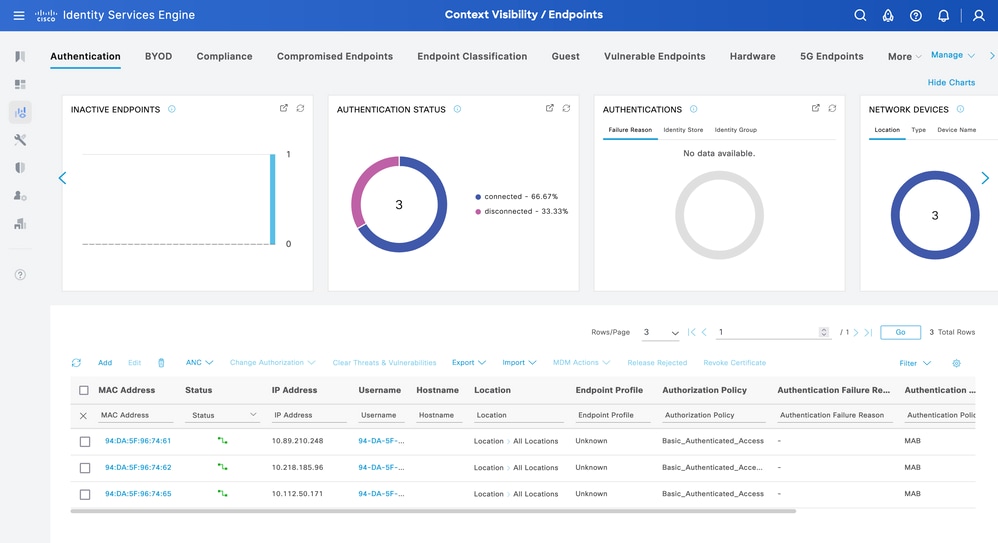Pop out the Inactive Endpoints chart
Screen dimensions: 998x543
[284, 108]
